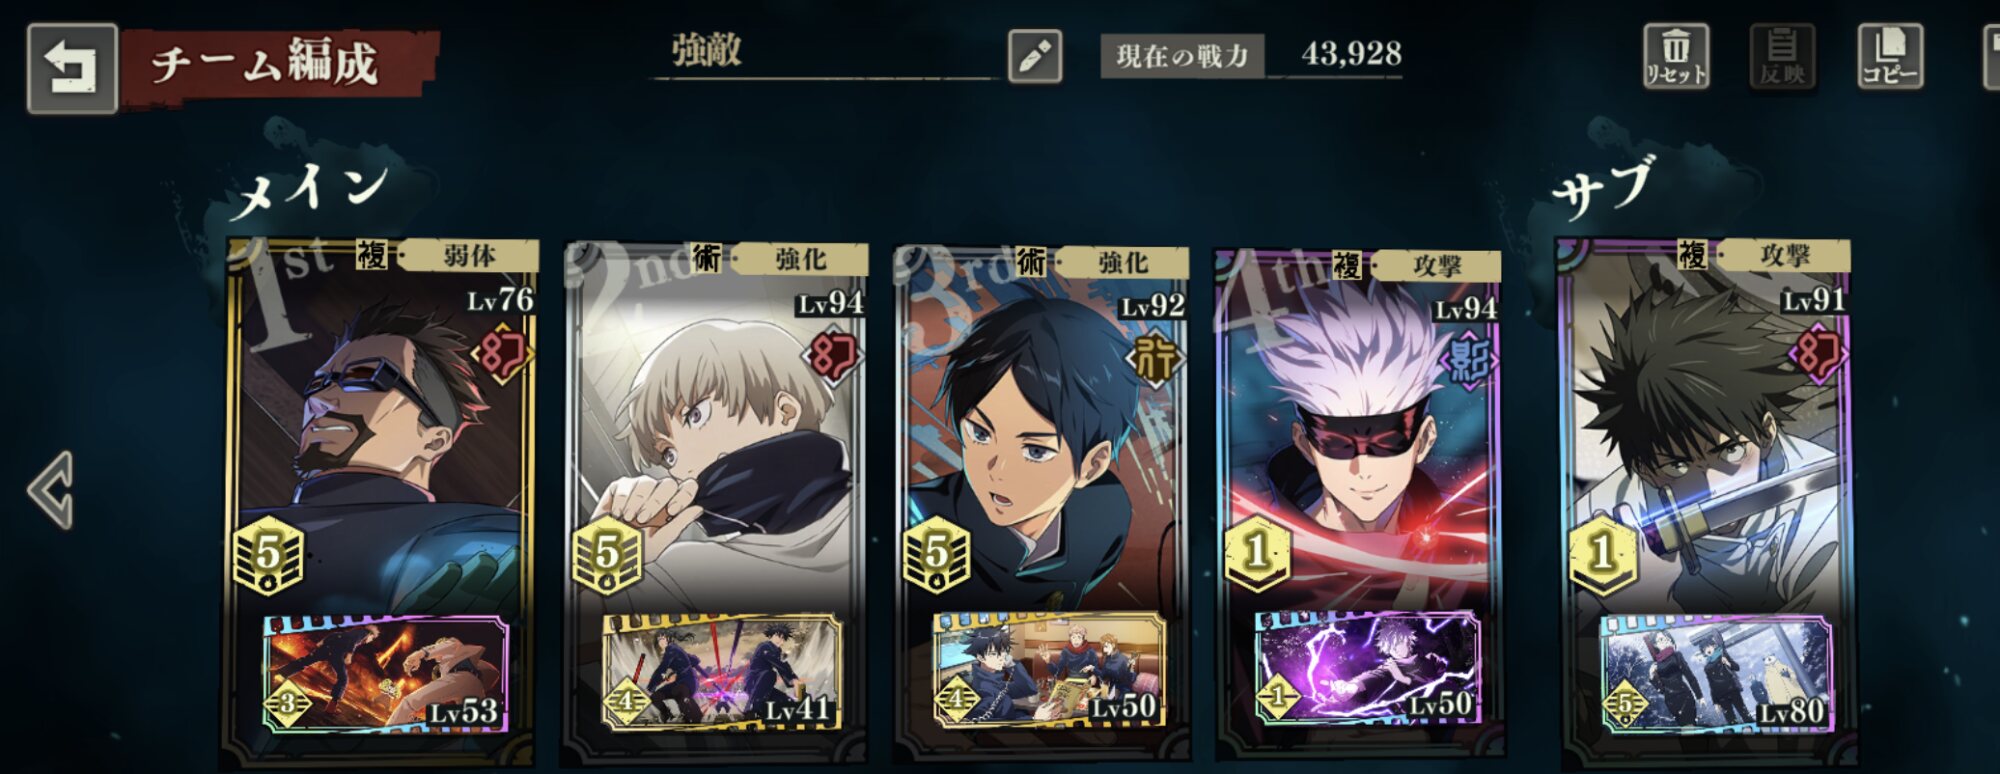Screen dimensions: 2000x774
Task: Click the back arrow button
Action: pos(72,68)
